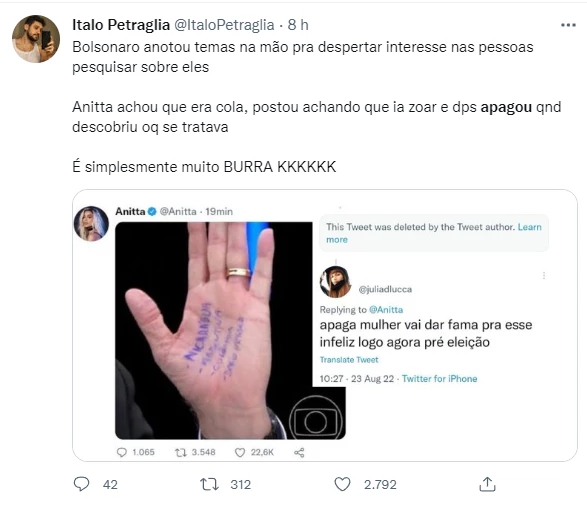
Task: Click Translate Tweet under the reply
Action: tap(349, 360)
